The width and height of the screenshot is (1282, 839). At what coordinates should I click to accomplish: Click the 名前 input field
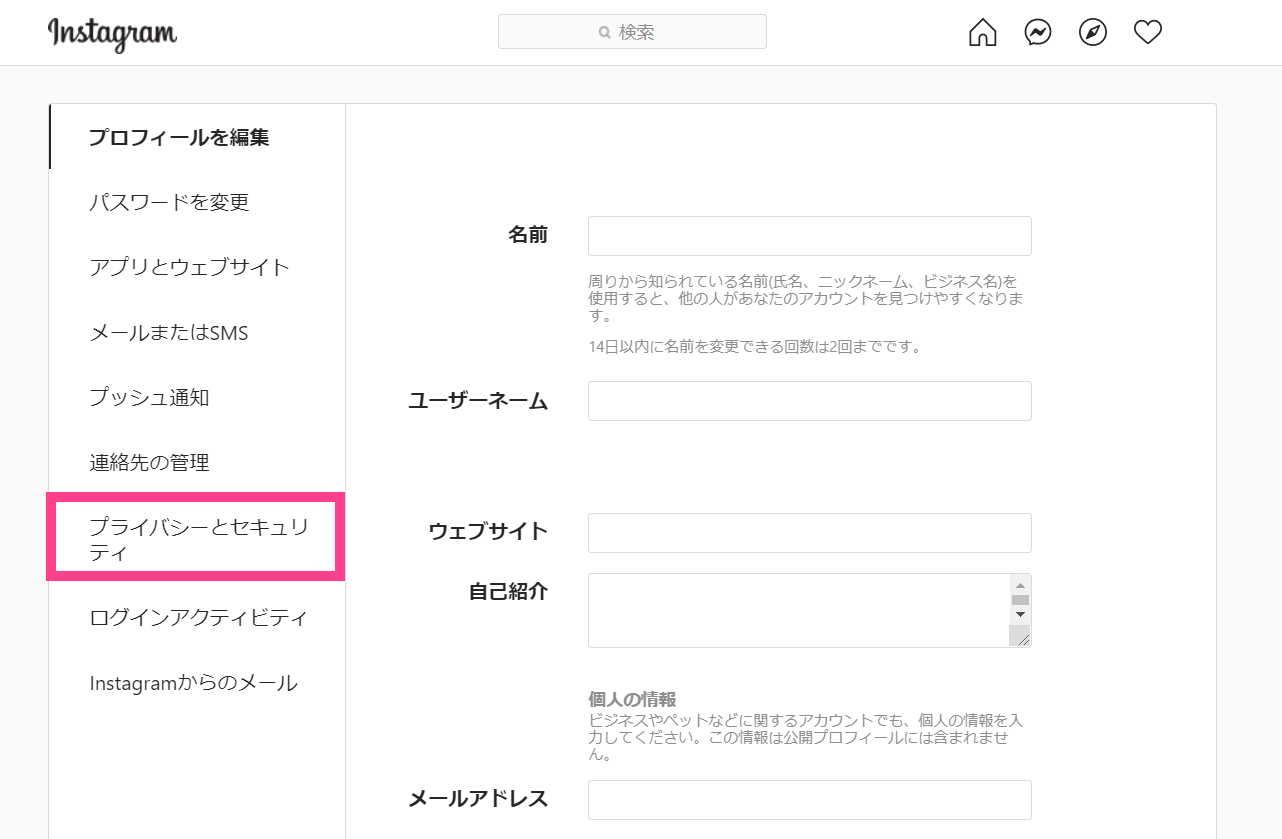point(810,236)
